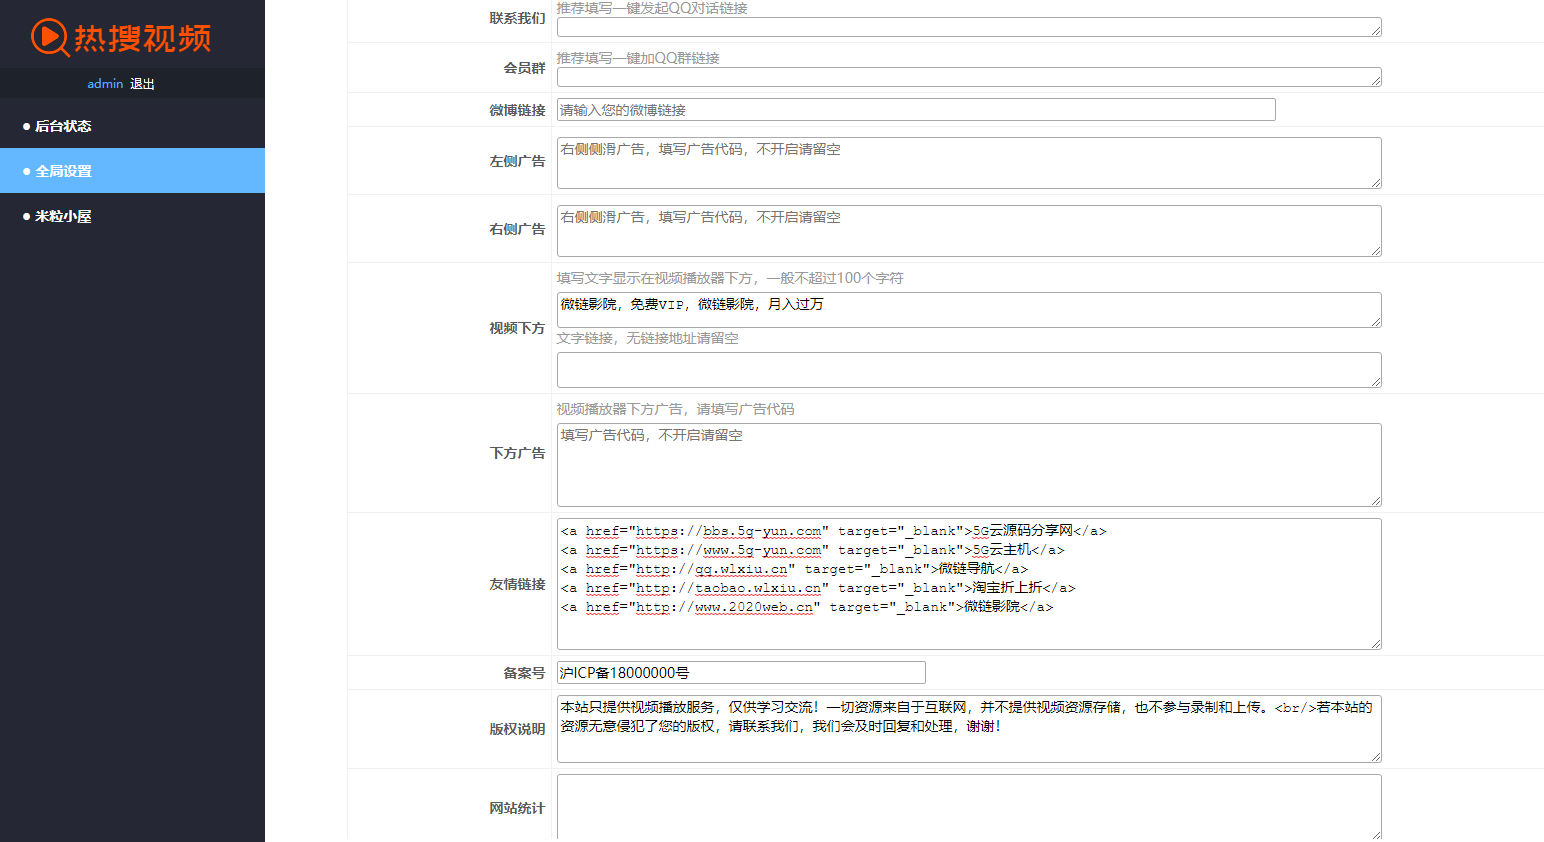Click the 退出 logout link
This screenshot has height=842, width=1544.
point(142,84)
